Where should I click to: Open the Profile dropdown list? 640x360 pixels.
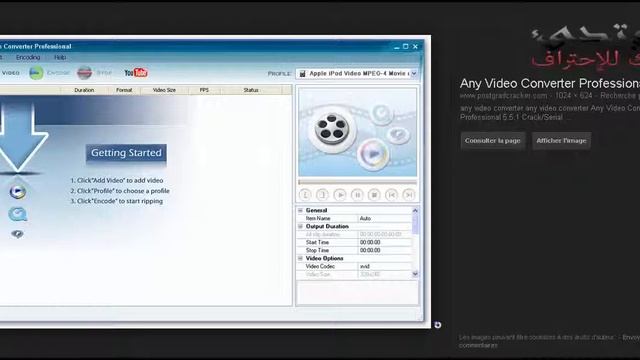coord(414,73)
